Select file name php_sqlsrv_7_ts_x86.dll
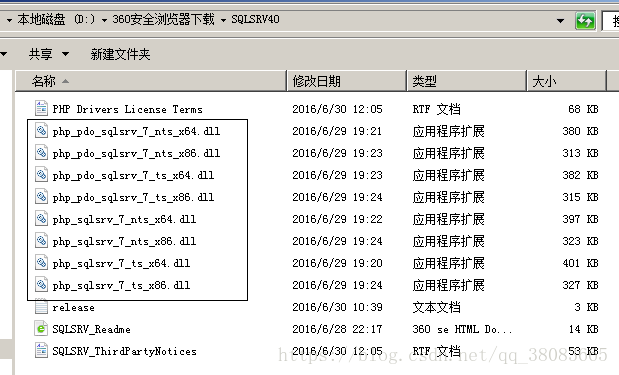Image resolution: width=619 pixels, height=375 pixels. click(x=121, y=285)
